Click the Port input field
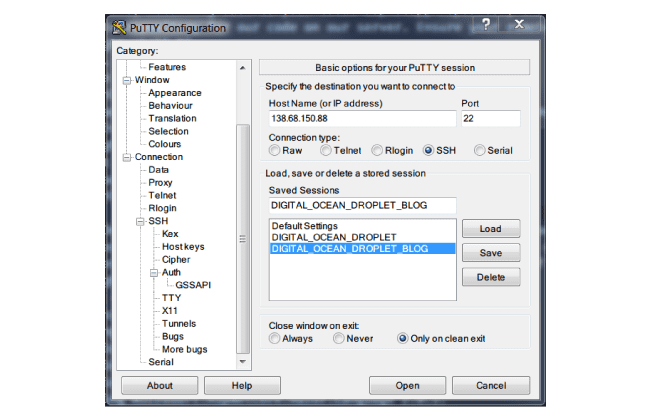Screen dimensions: 650x420 [x=491, y=119]
